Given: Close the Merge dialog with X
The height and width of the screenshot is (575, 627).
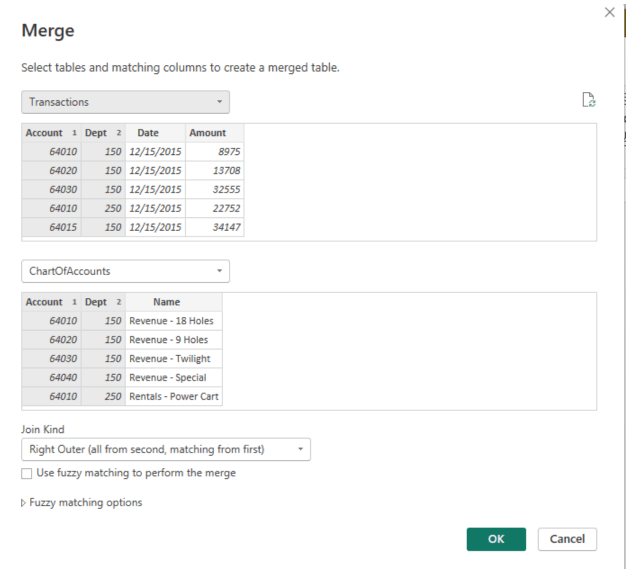Looking at the screenshot, I should coord(610,12).
